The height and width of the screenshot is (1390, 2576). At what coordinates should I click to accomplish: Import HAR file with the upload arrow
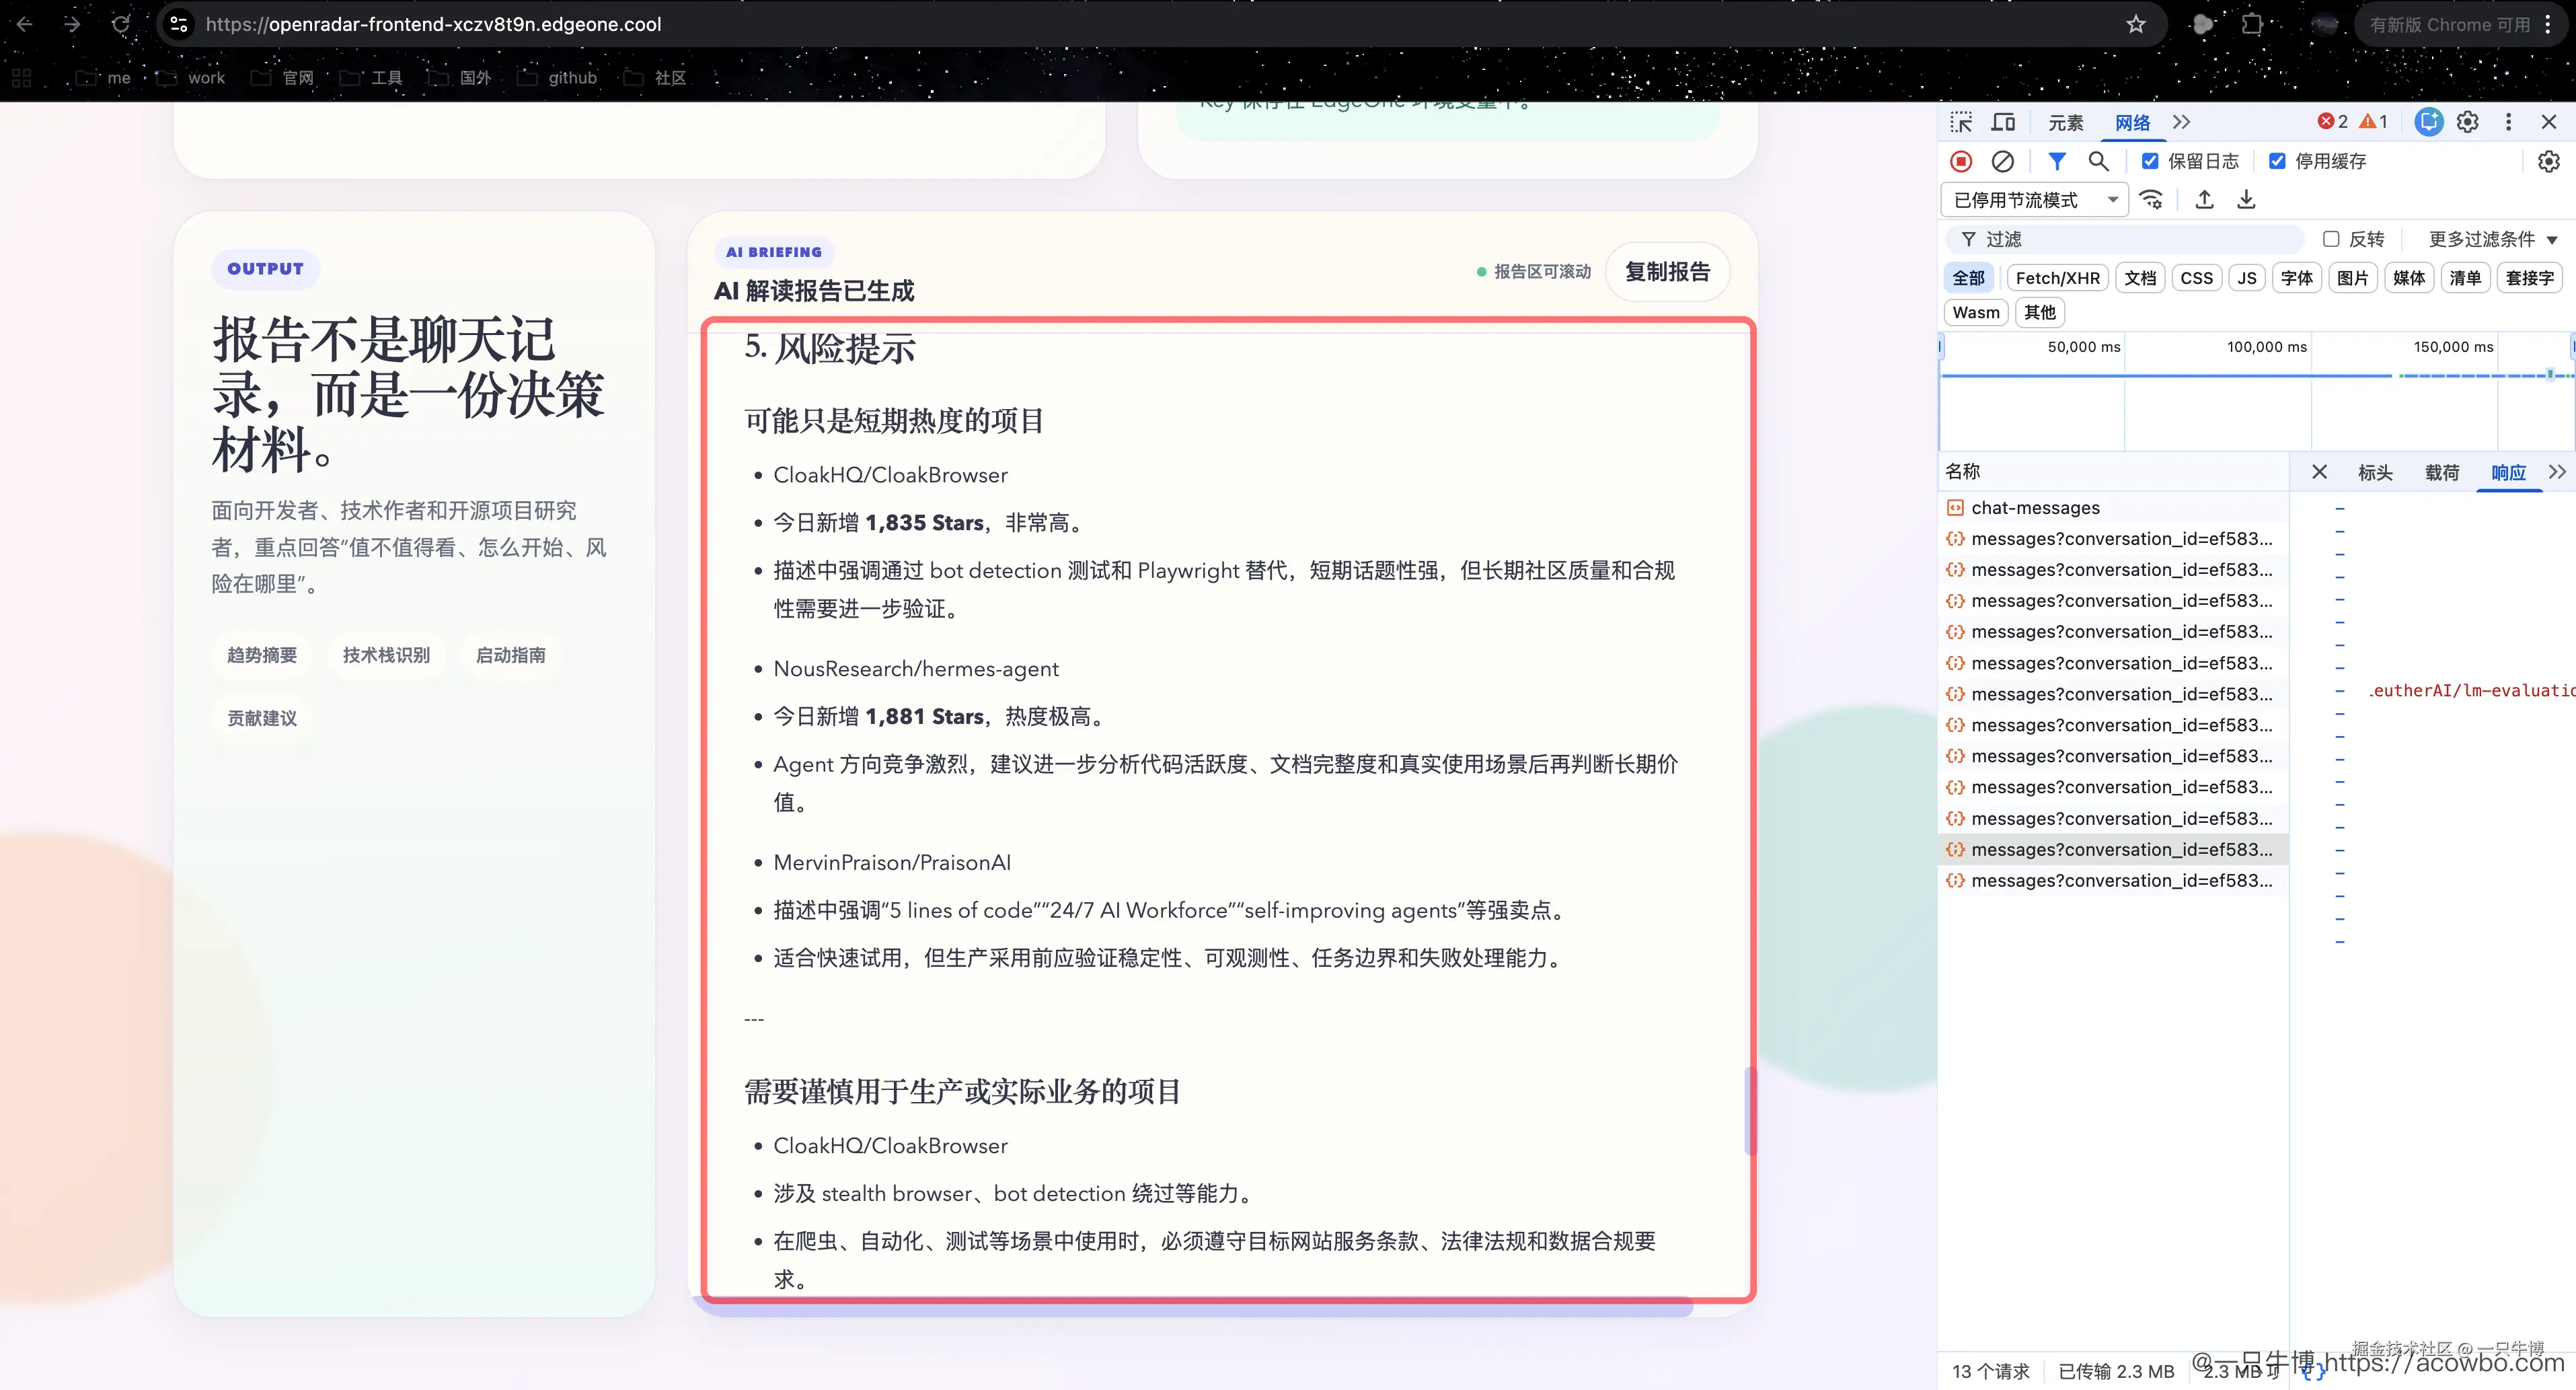(2204, 199)
